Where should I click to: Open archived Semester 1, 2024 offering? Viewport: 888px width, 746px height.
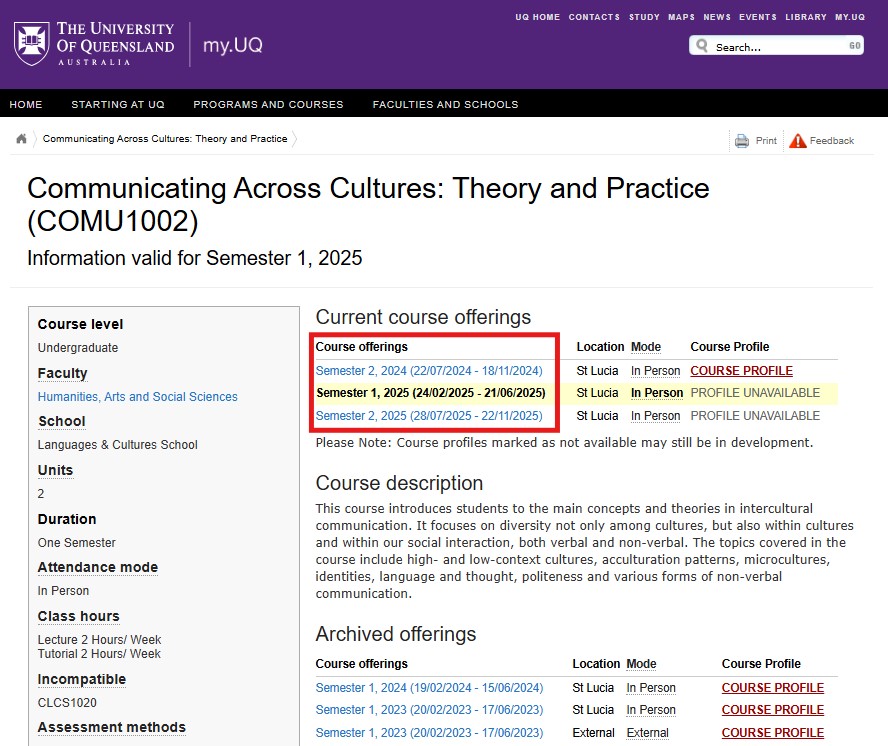(429, 688)
